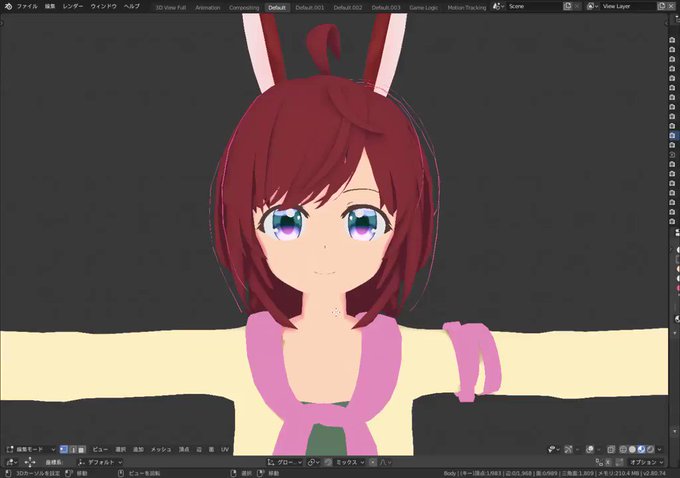Open the object type visibility dropdown
Image resolution: width=680 pixels, height=478 pixels.
pyautogui.click(x=554, y=449)
